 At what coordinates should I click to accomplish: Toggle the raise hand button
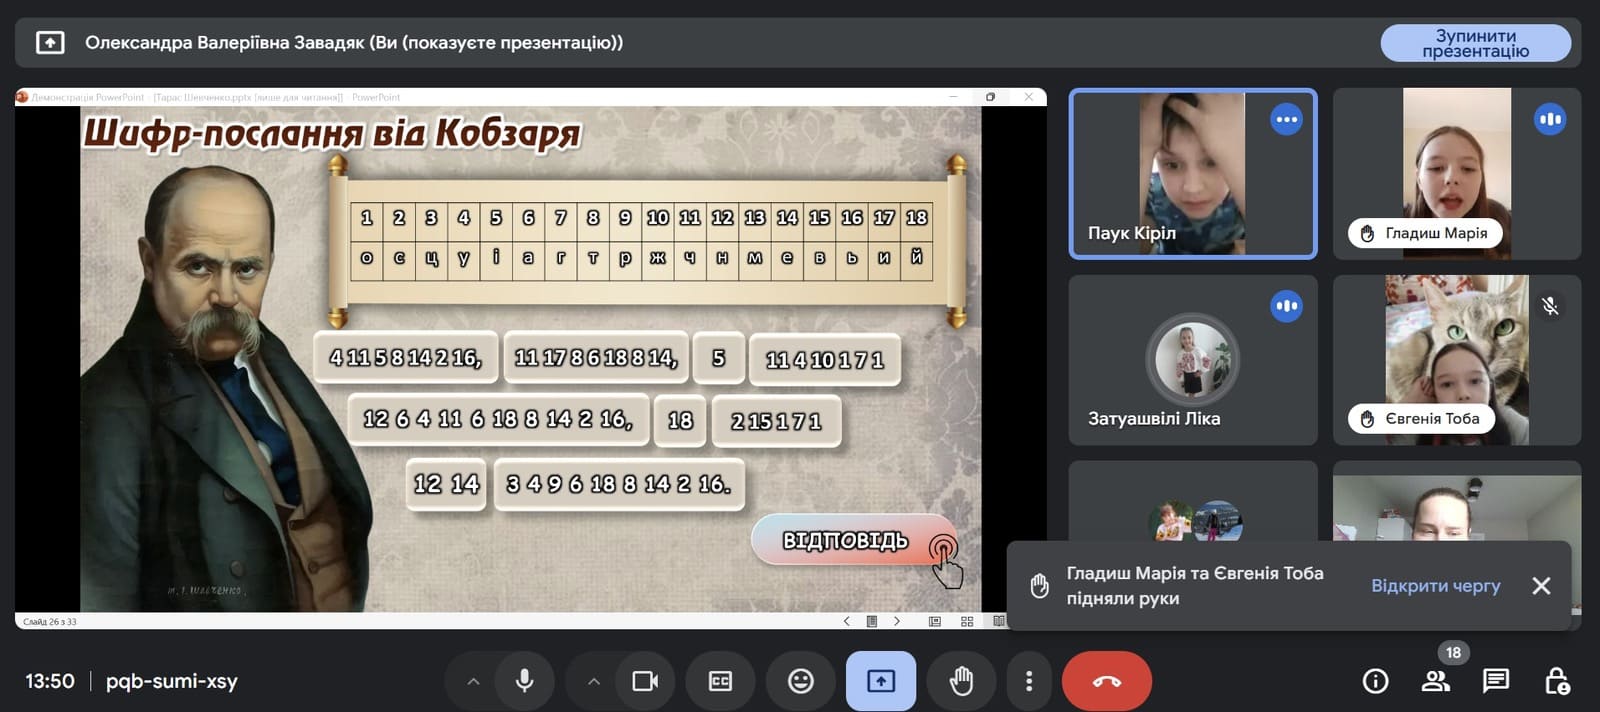(961, 681)
